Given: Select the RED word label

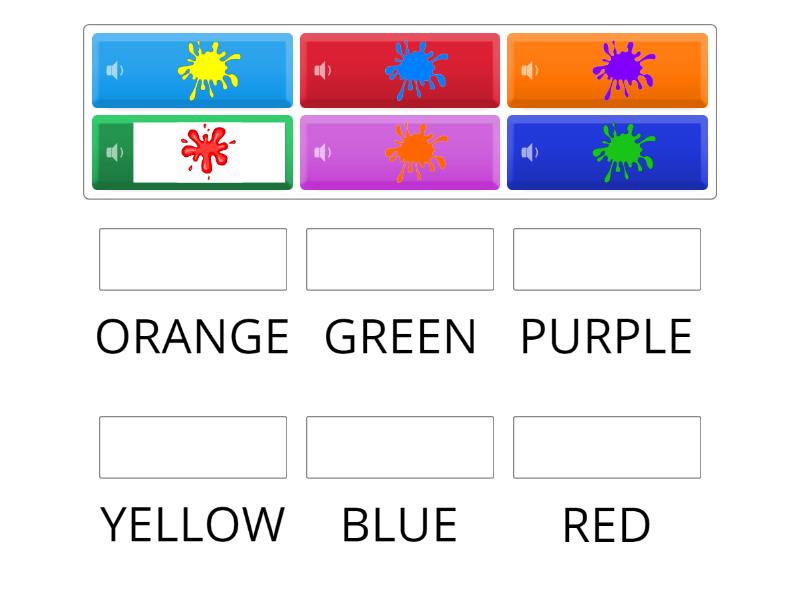Looking at the screenshot, I should pos(606,522).
